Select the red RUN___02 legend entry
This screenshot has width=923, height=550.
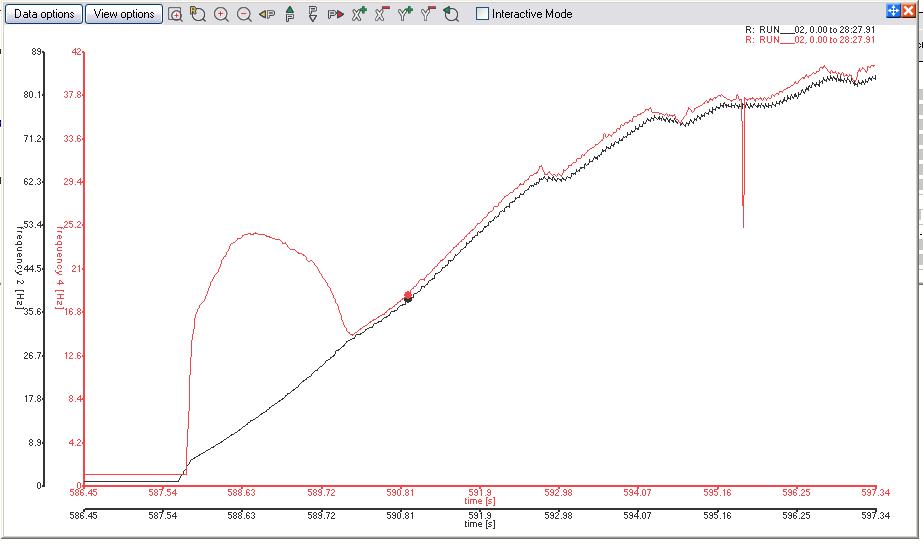click(x=810, y=40)
